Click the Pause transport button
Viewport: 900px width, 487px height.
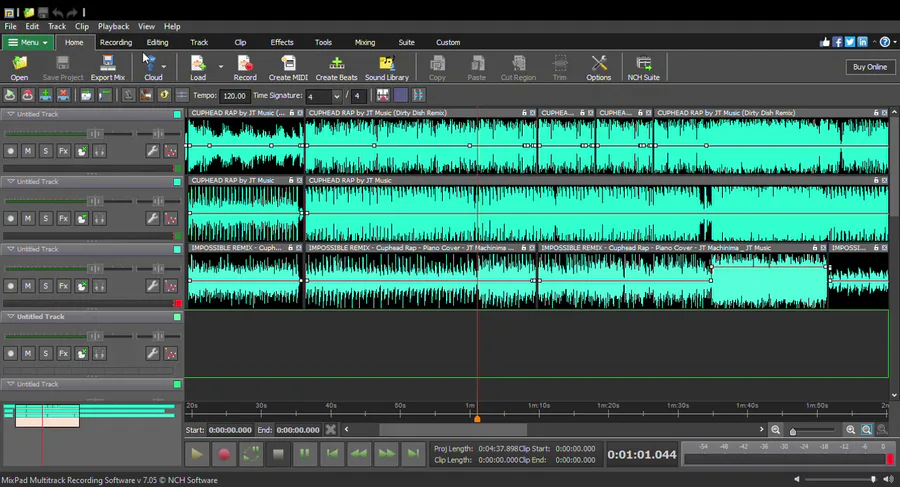(305, 454)
